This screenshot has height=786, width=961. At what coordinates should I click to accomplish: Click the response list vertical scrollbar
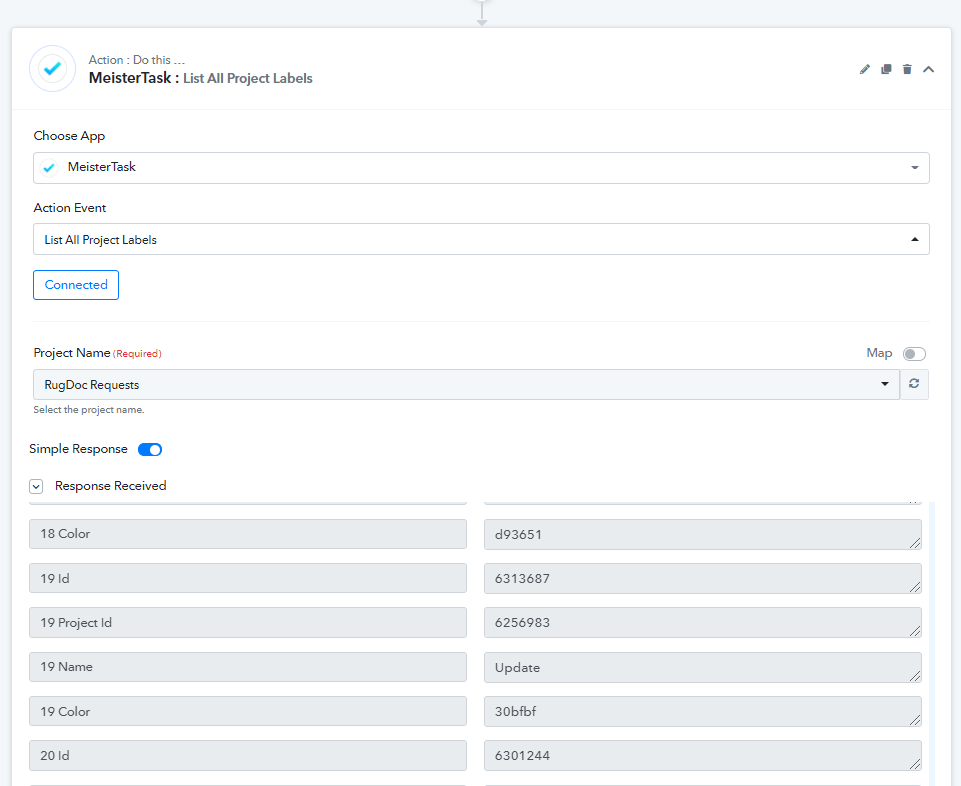click(932, 644)
